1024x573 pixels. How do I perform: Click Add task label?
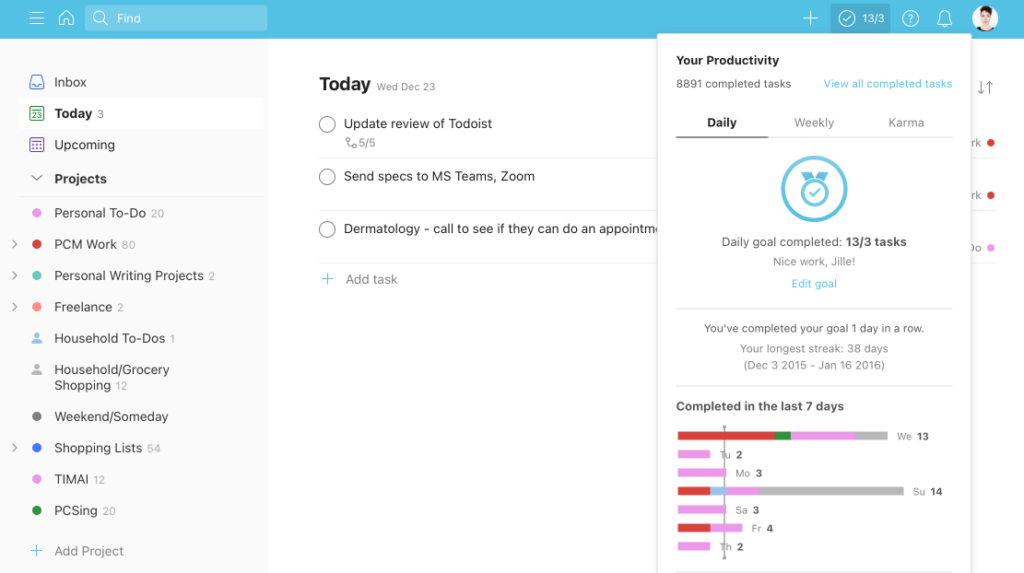coord(371,279)
